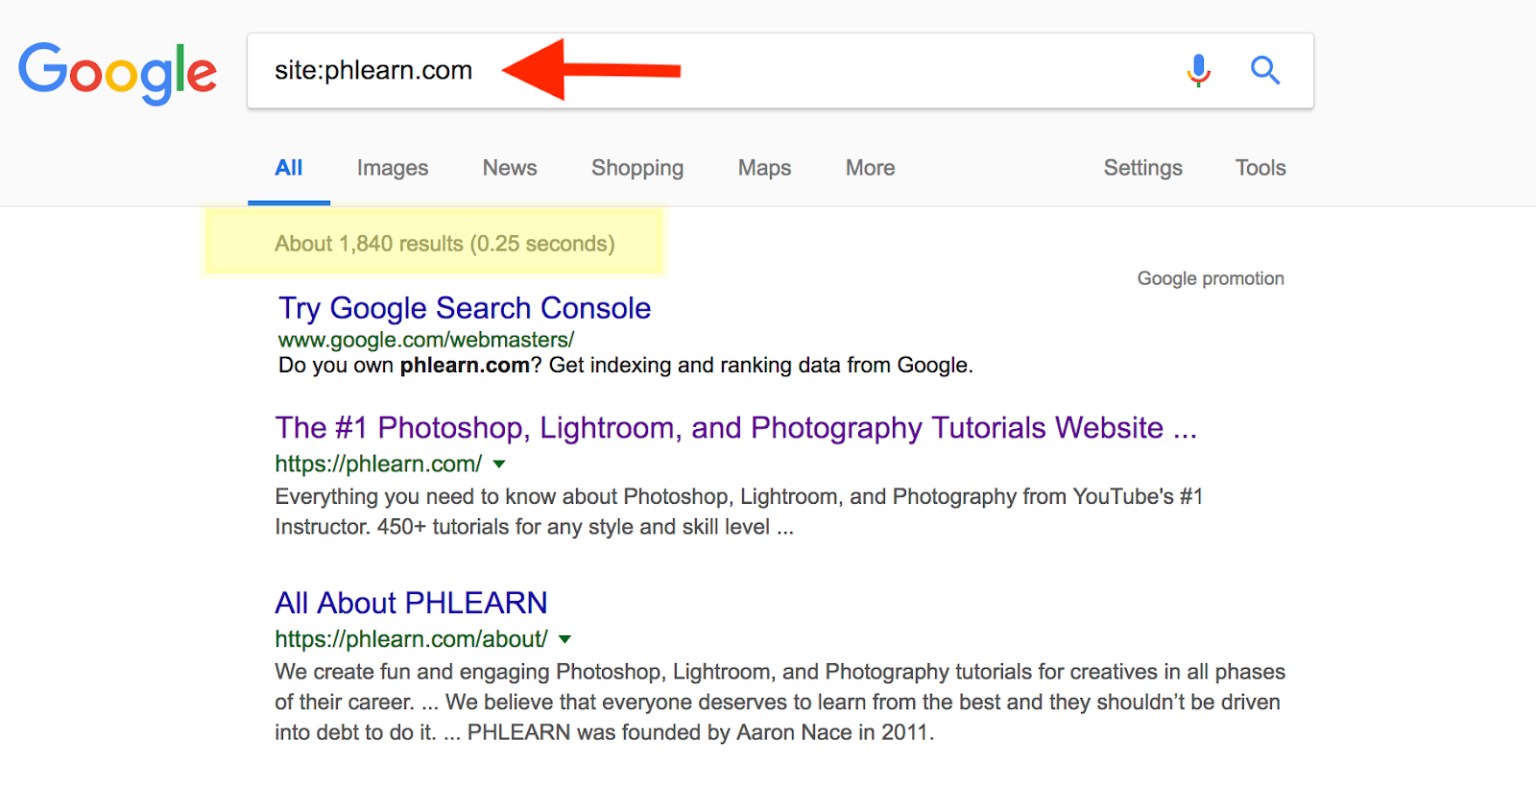Stay on the All results tab
This screenshot has height=787, width=1536.
tap(289, 168)
